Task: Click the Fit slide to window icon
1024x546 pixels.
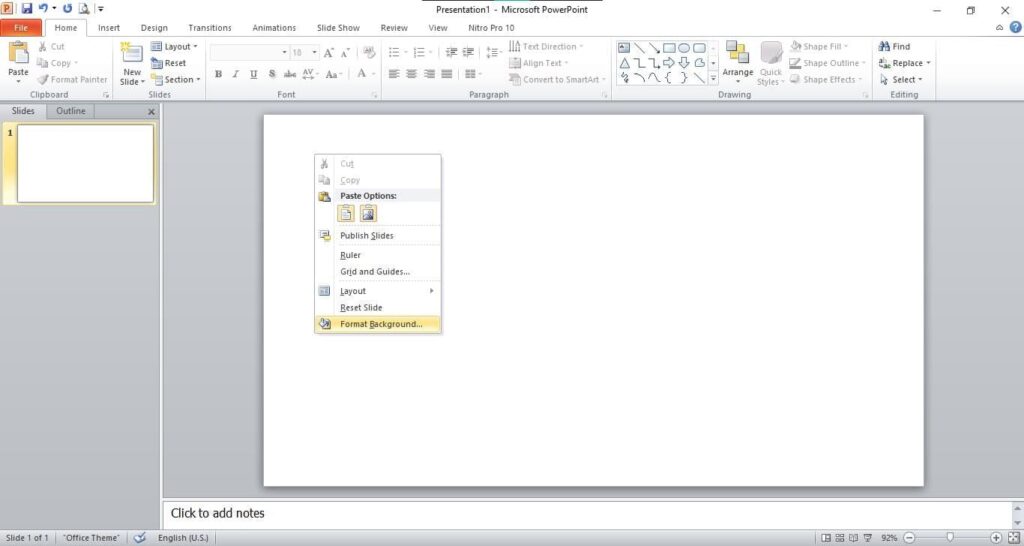Action: 1012,538
